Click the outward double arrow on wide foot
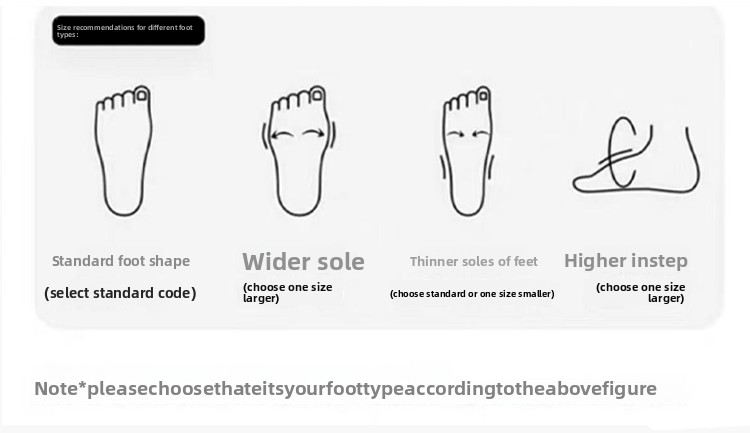Screen dimensions: 750x433 [299, 134]
